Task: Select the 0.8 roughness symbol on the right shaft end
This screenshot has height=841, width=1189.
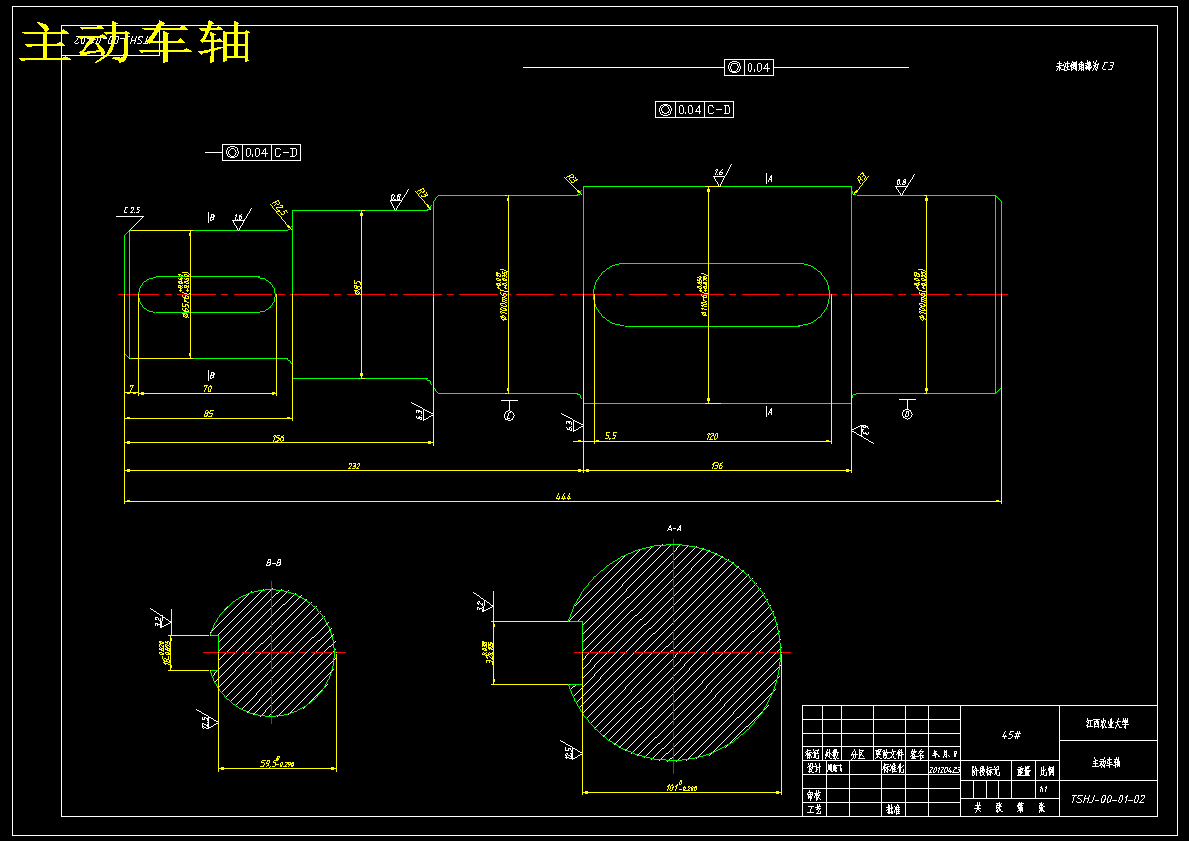Action: [903, 184]
